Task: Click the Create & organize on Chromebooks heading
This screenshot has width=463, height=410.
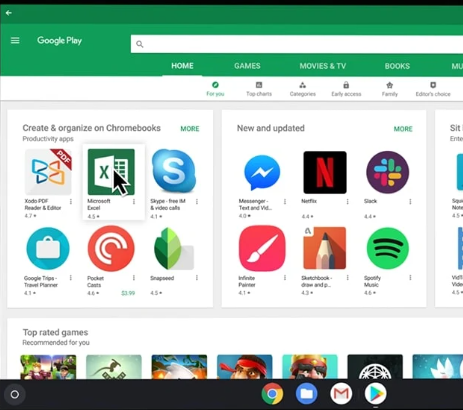Action: coord(91,128)
